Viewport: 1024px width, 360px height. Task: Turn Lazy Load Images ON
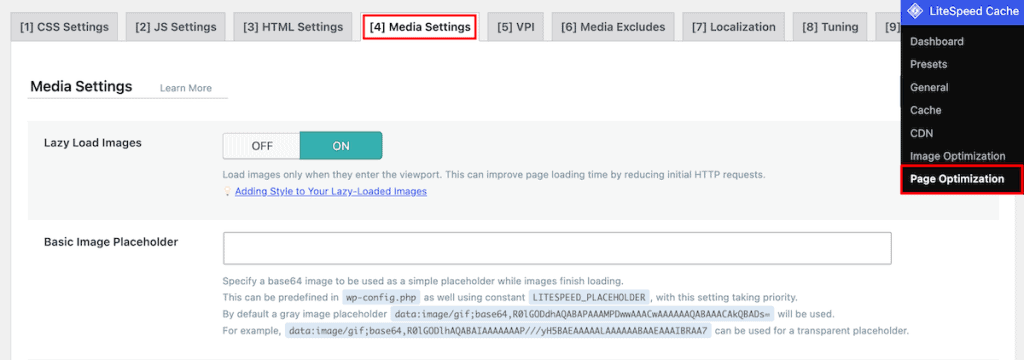(x=341, y=146)
